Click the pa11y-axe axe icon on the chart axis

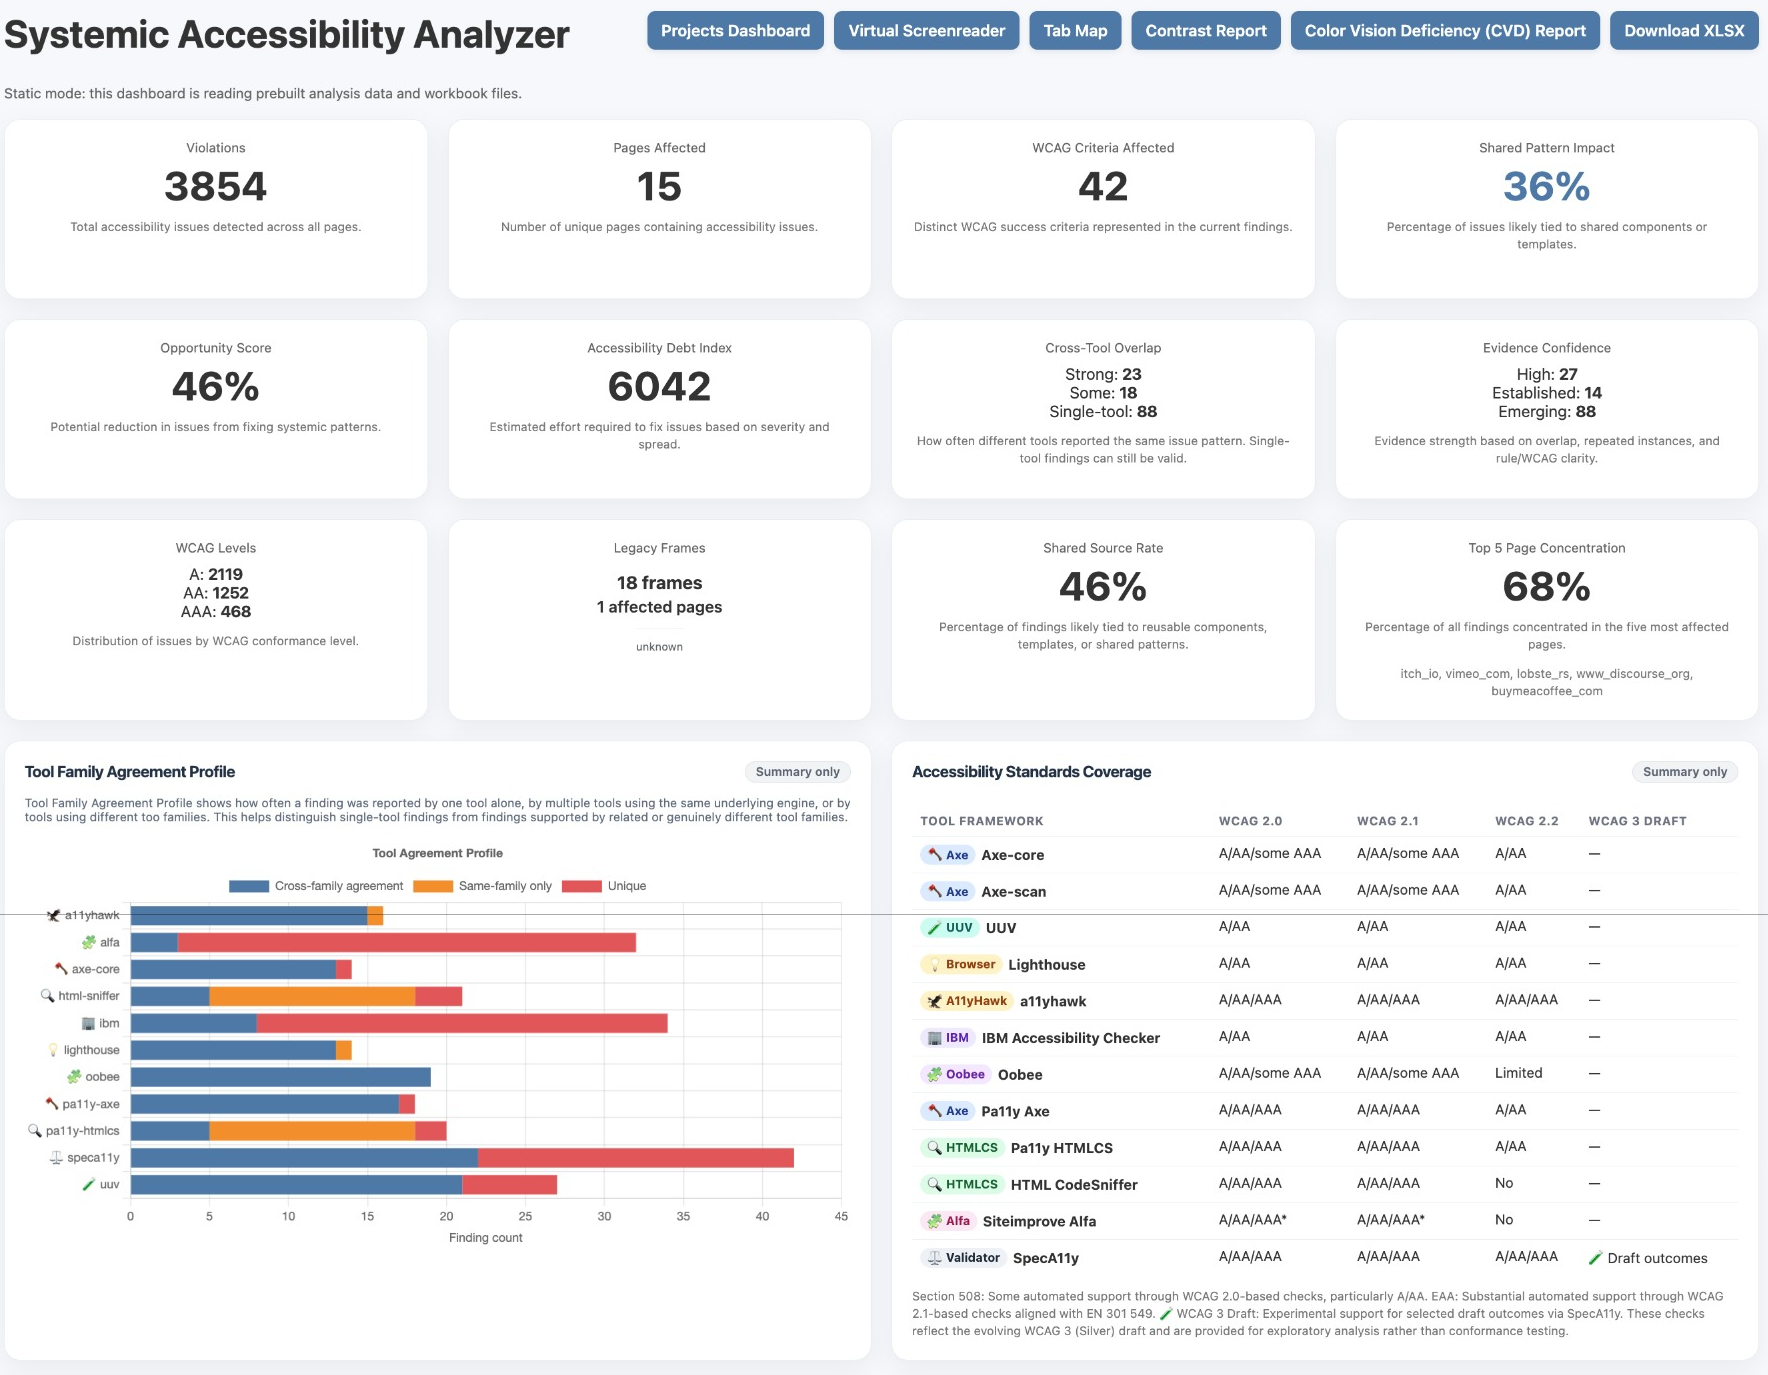coord(51,1104)
